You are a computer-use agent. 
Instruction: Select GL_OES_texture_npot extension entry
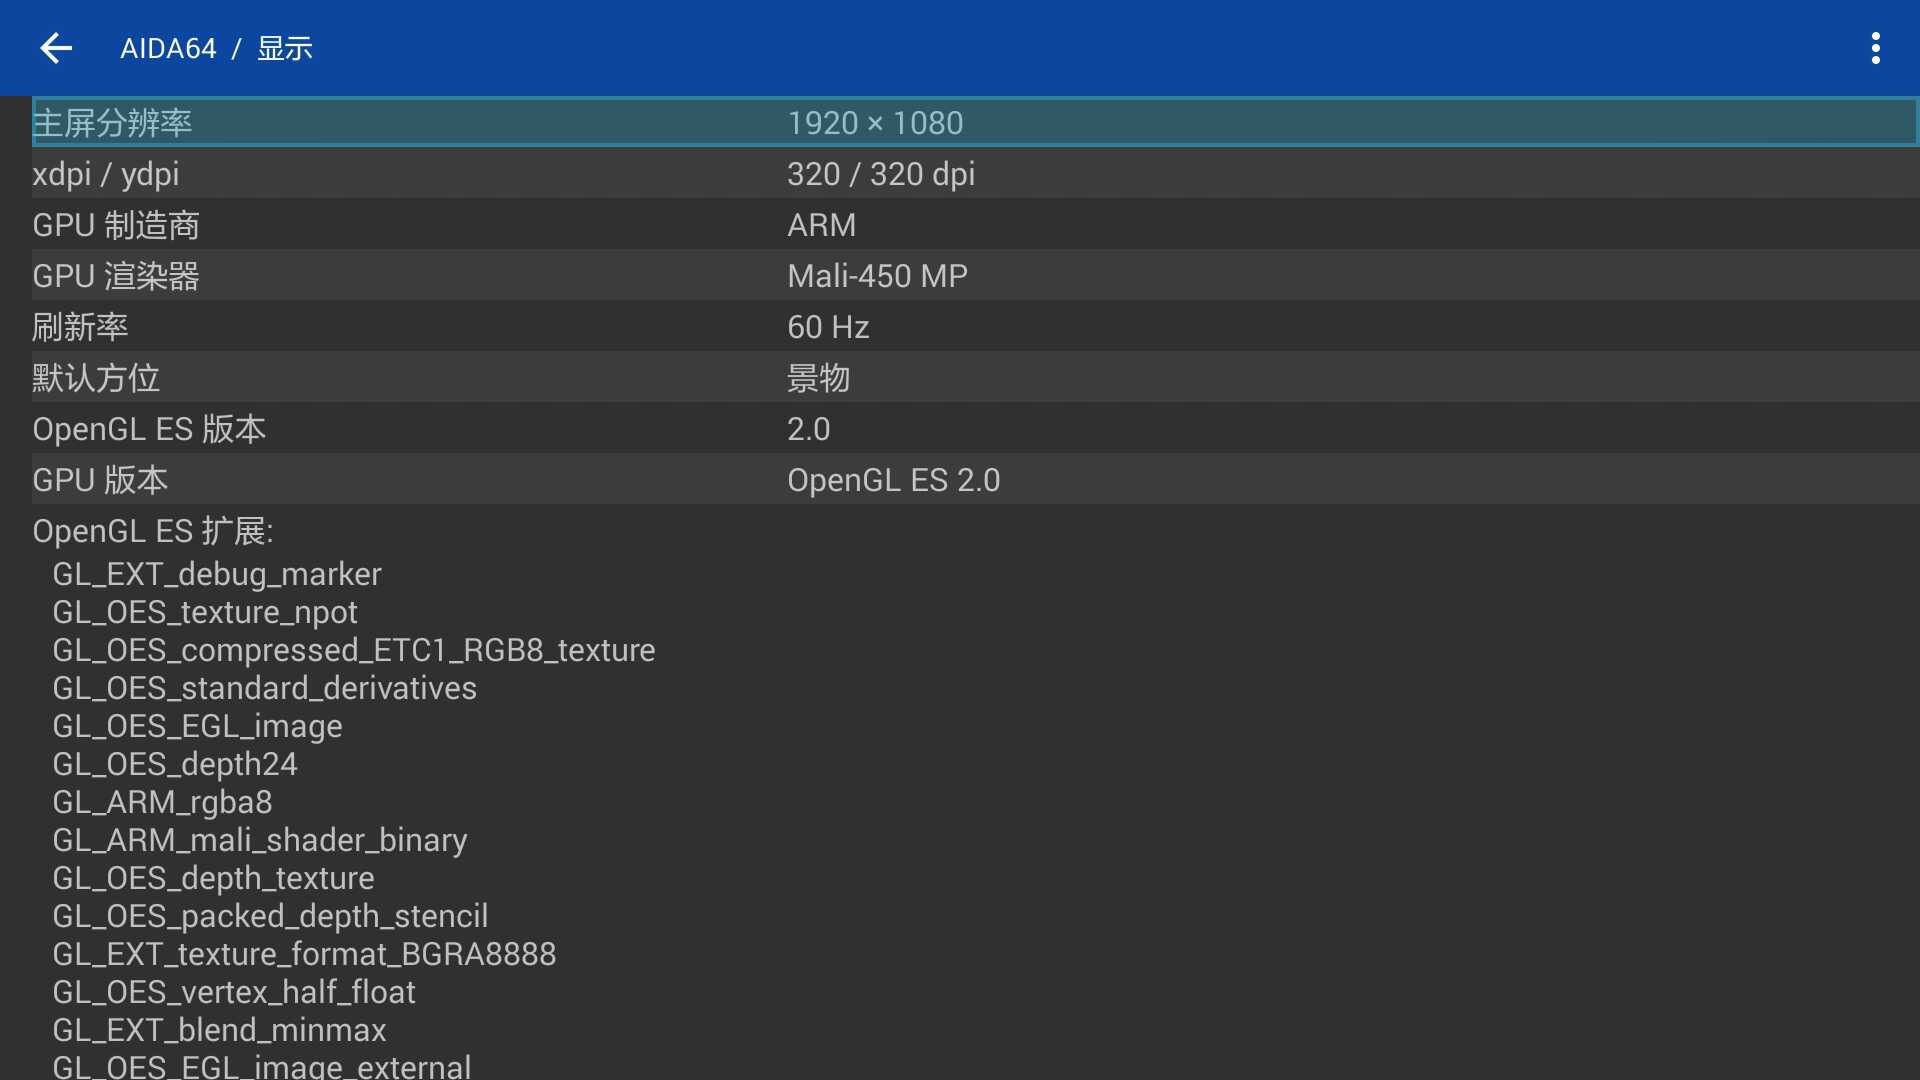pyautogui.click(x=205, y=612)
